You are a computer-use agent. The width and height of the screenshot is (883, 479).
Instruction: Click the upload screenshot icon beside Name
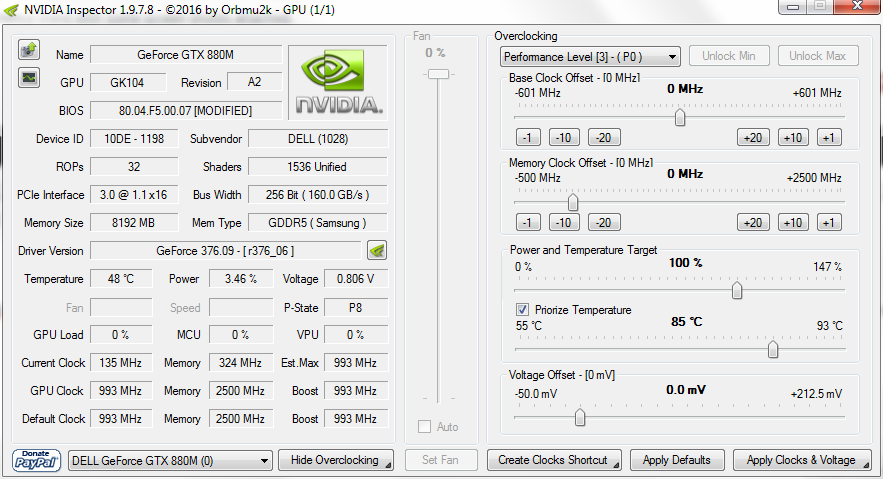tap(28, 49)
